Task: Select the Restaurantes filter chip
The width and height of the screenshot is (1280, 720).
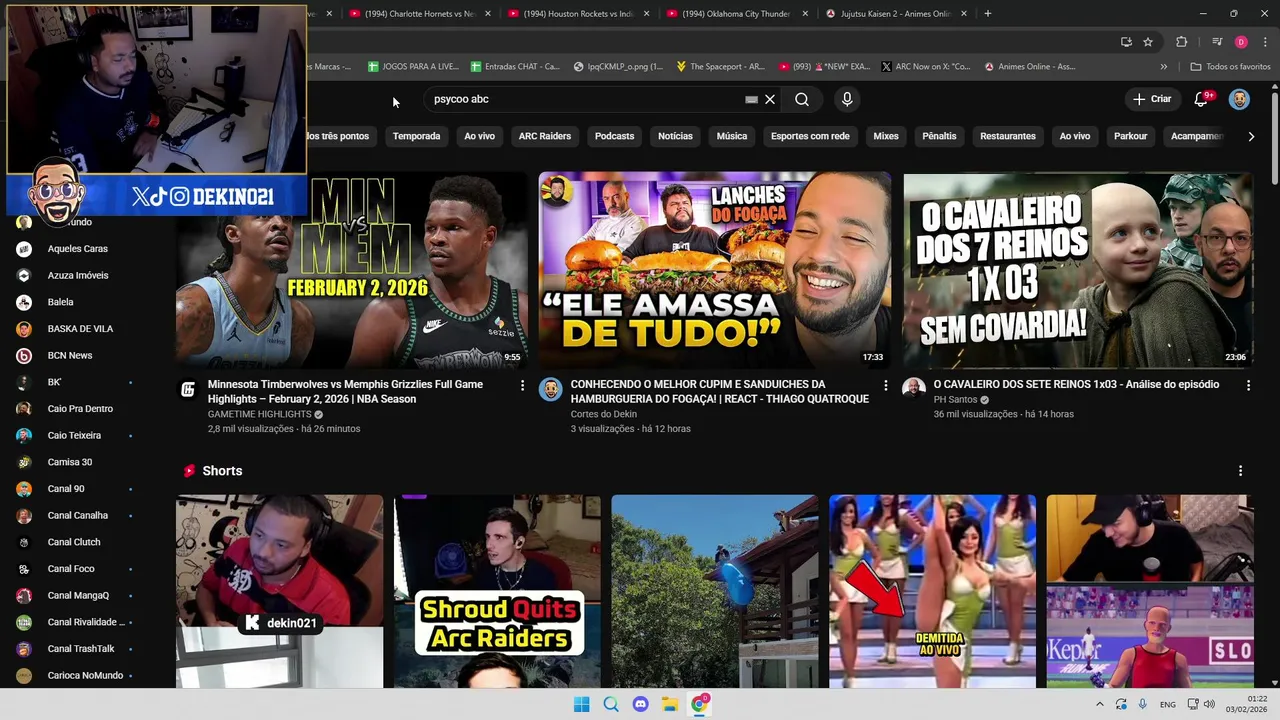Action: (1008, 136)
